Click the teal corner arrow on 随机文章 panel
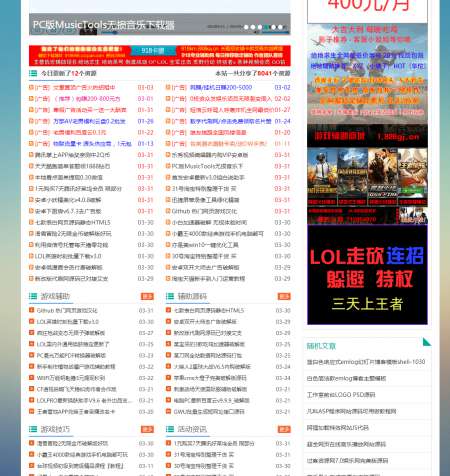 (x=427, y=342)
